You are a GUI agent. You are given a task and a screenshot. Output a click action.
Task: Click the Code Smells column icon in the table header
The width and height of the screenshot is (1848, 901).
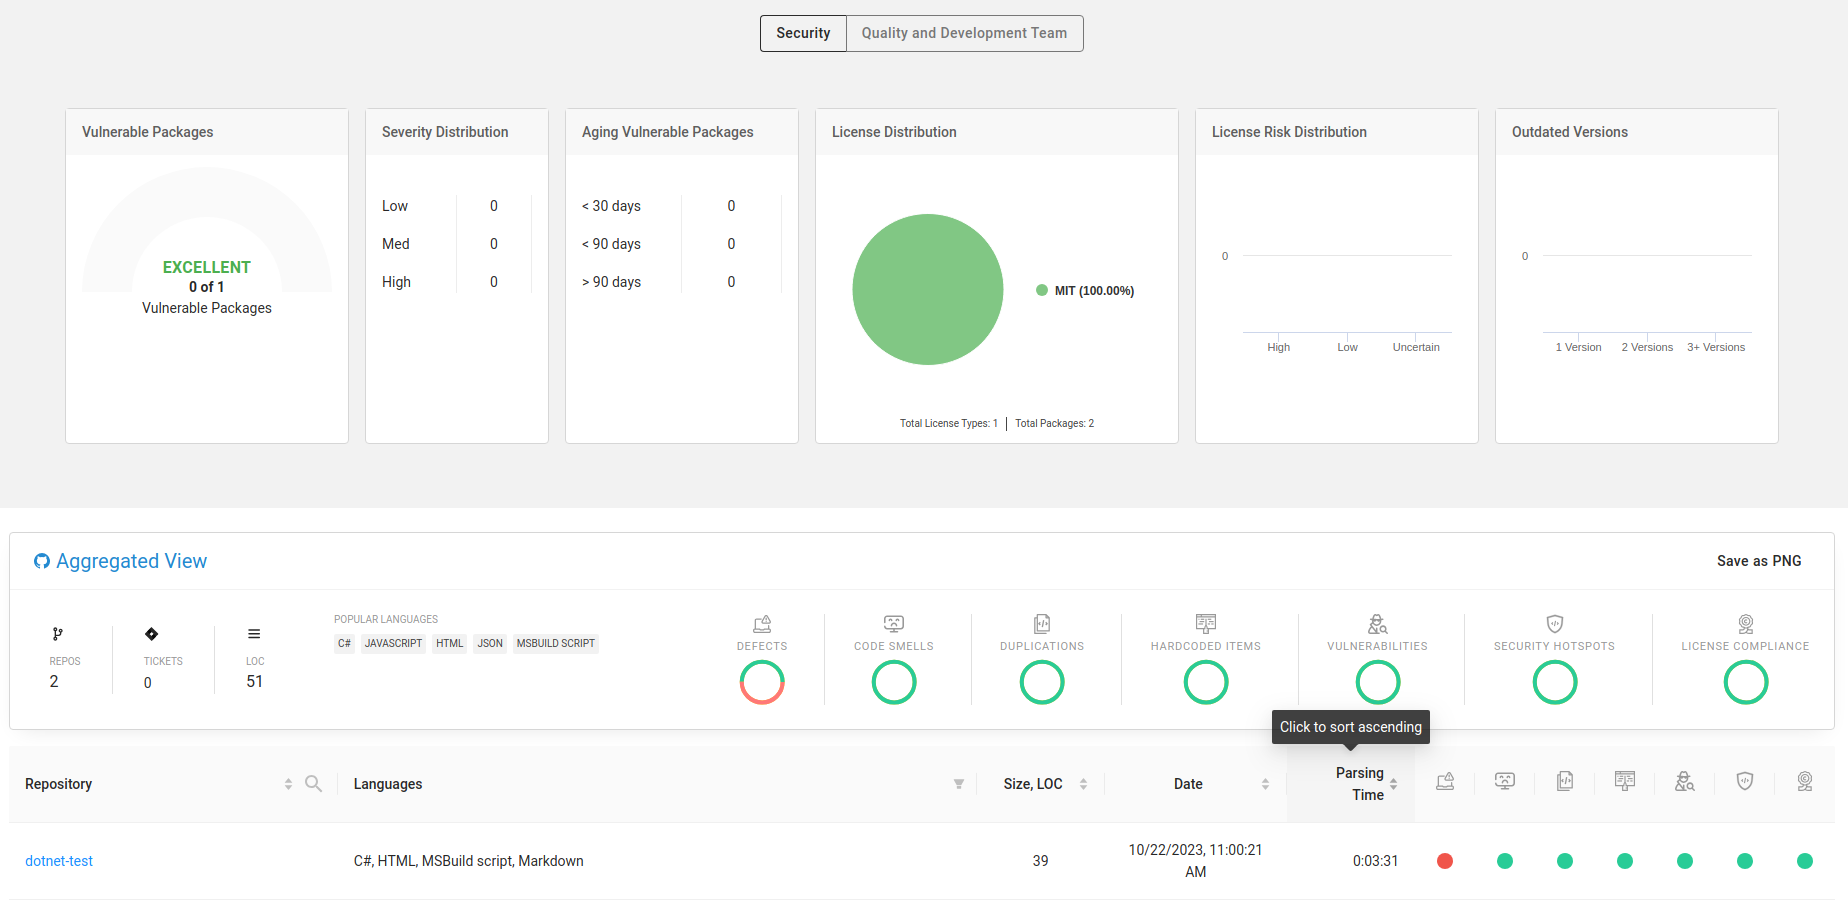1505,782
